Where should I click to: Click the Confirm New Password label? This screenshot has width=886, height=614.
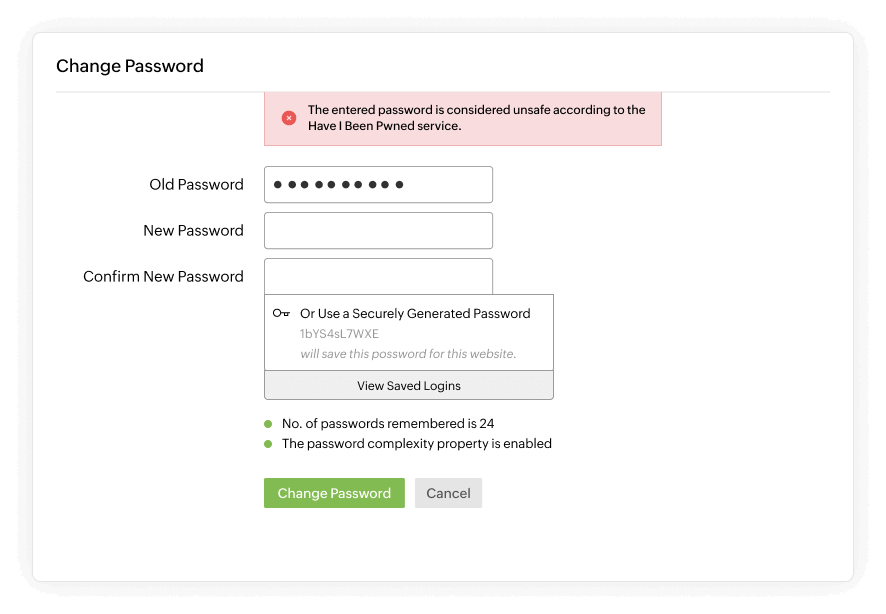163,276
